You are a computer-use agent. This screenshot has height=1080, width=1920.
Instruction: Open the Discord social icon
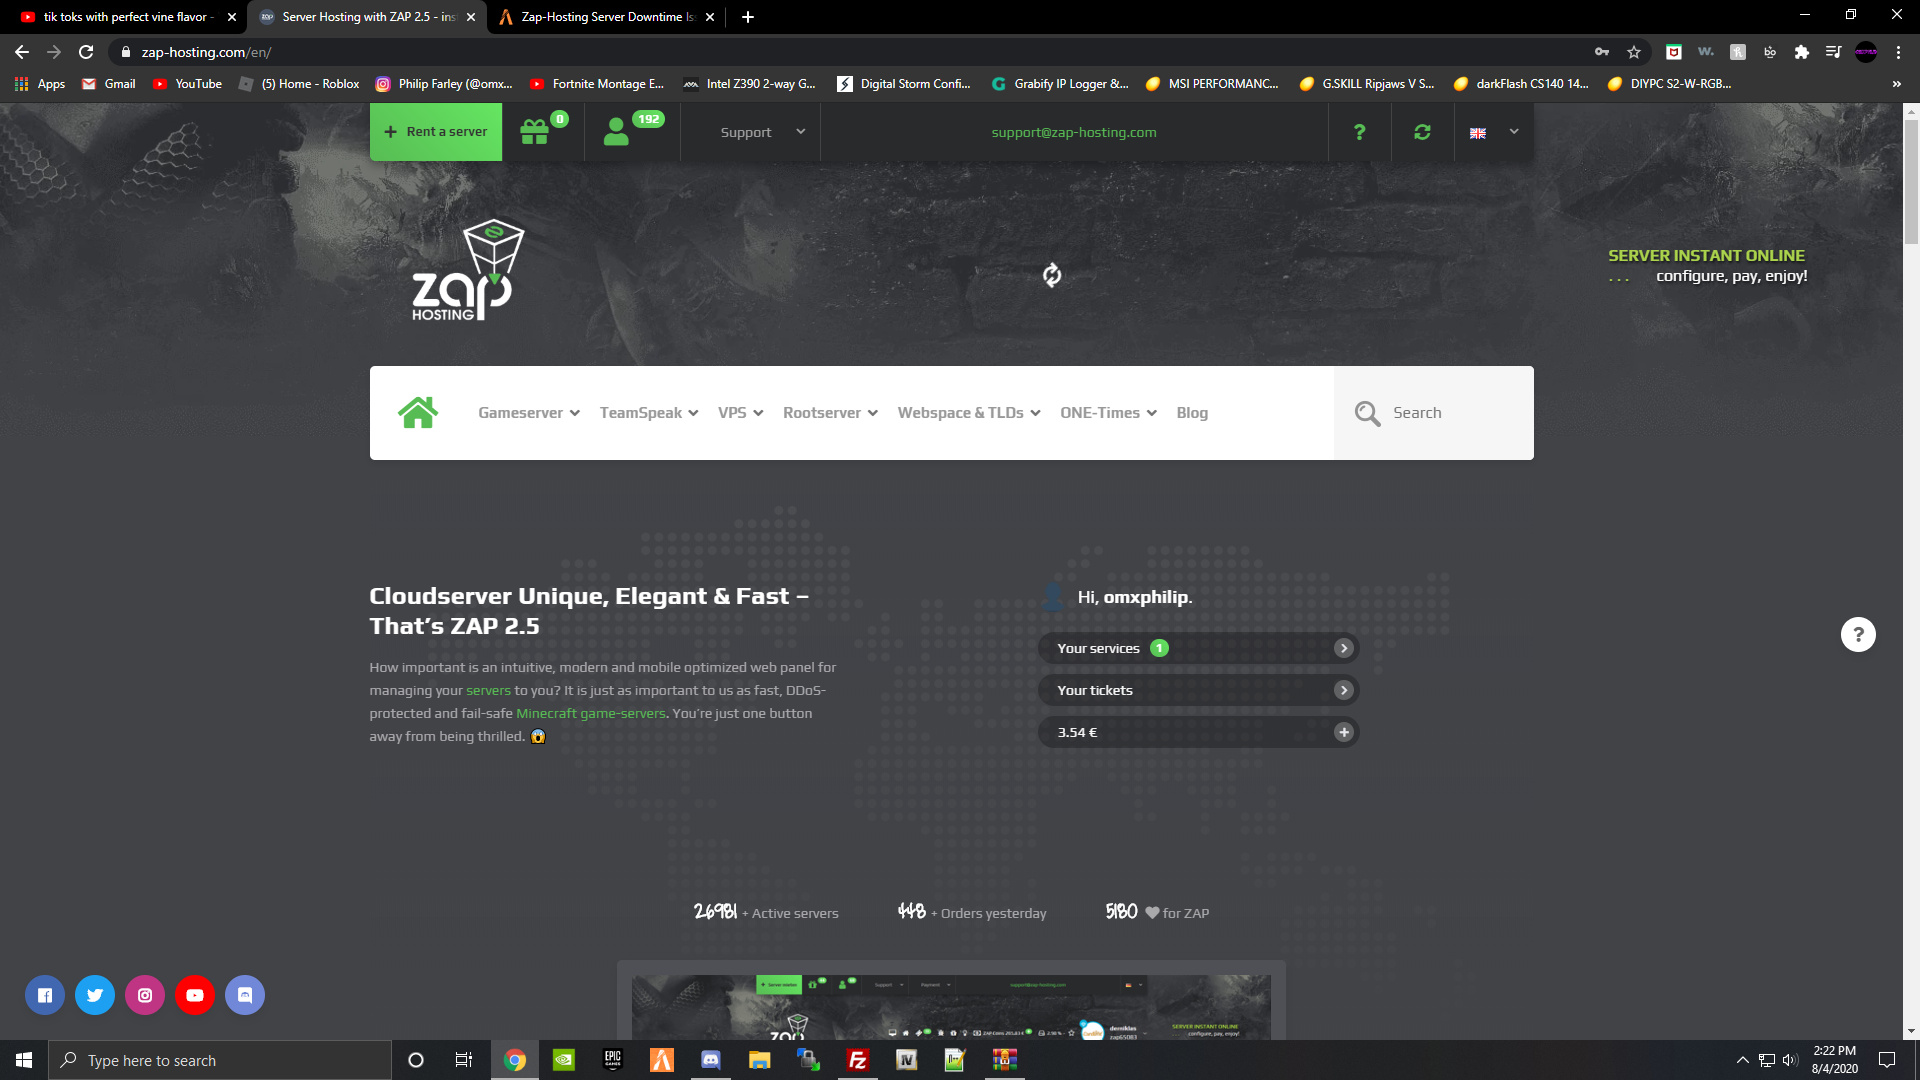[x=245, y=995]
